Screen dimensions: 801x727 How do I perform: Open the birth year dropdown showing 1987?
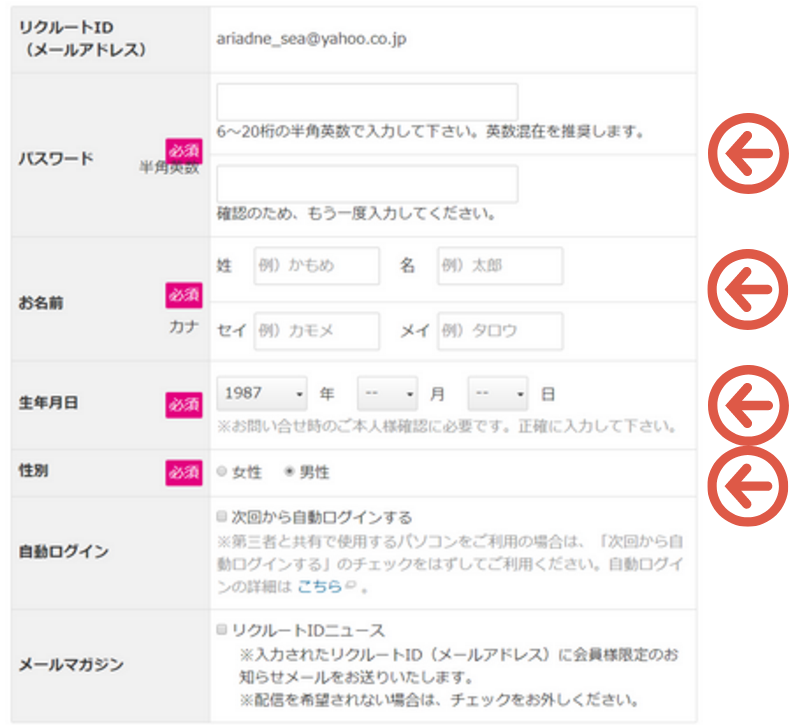coord(261,394)
